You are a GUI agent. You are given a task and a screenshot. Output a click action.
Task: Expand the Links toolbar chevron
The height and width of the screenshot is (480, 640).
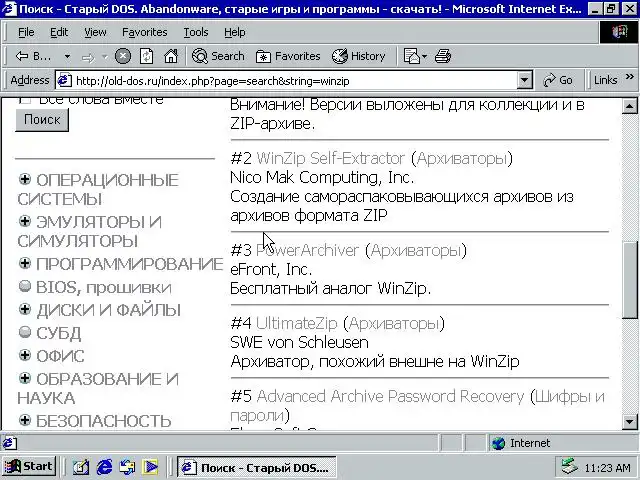click(x=629, y=76)
